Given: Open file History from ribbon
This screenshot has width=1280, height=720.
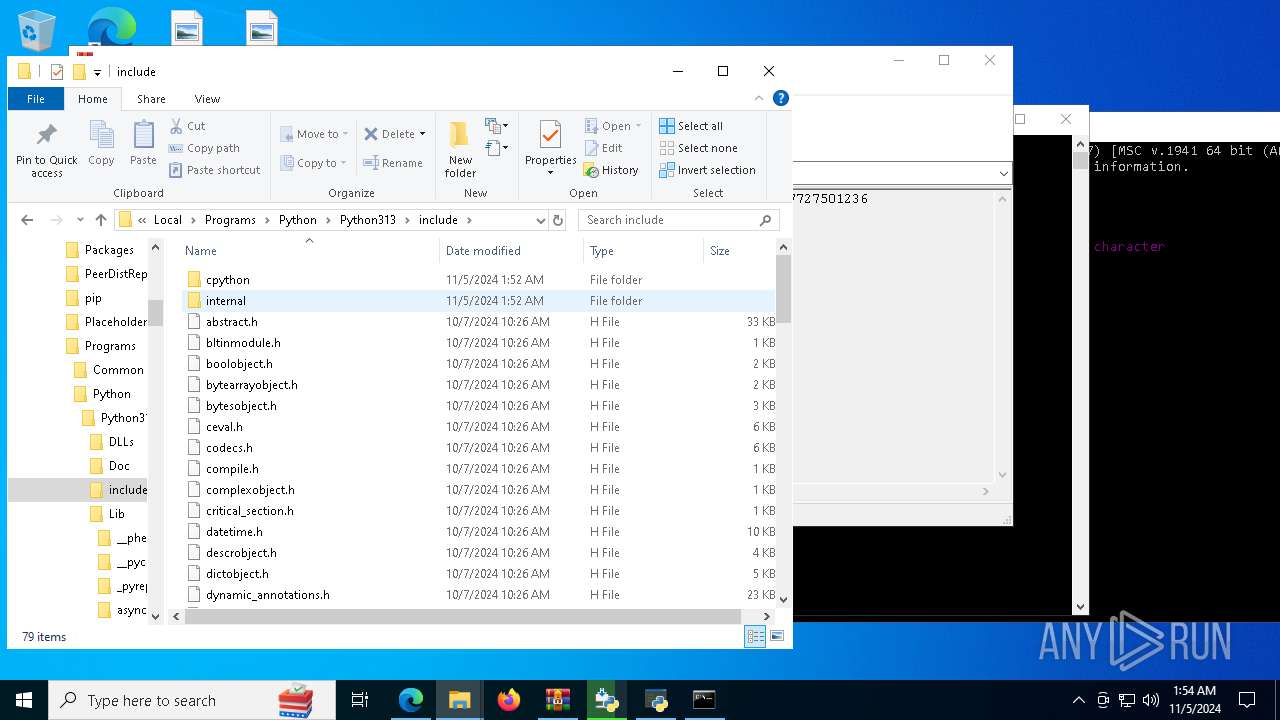Looking at the screenshot, I should [x=611, y=170].
